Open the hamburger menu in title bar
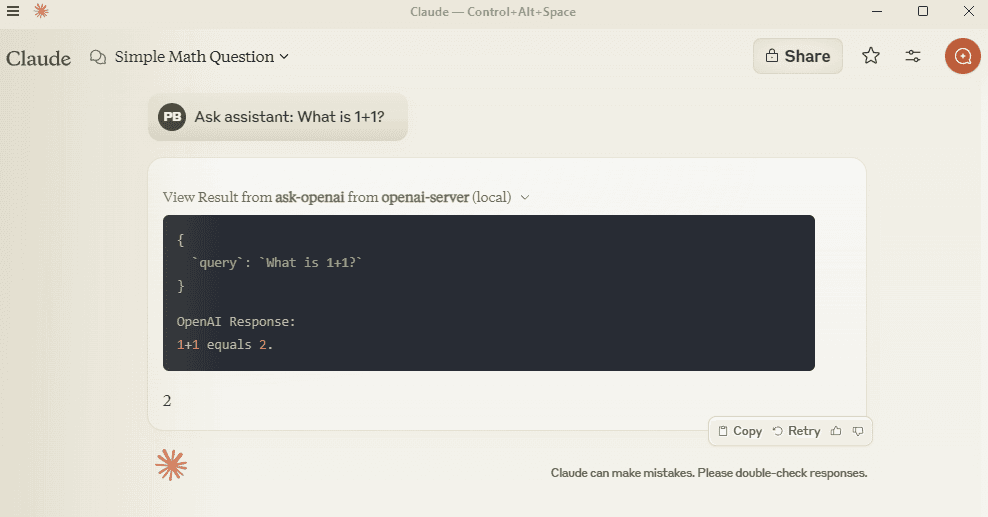 13,11
